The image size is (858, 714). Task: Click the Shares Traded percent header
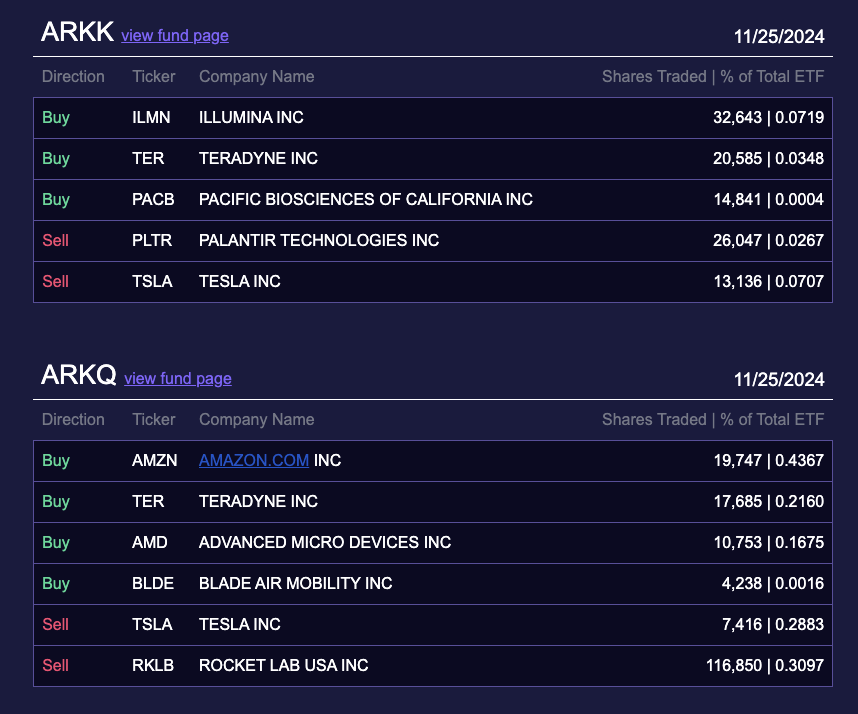[x=712, y=76]
